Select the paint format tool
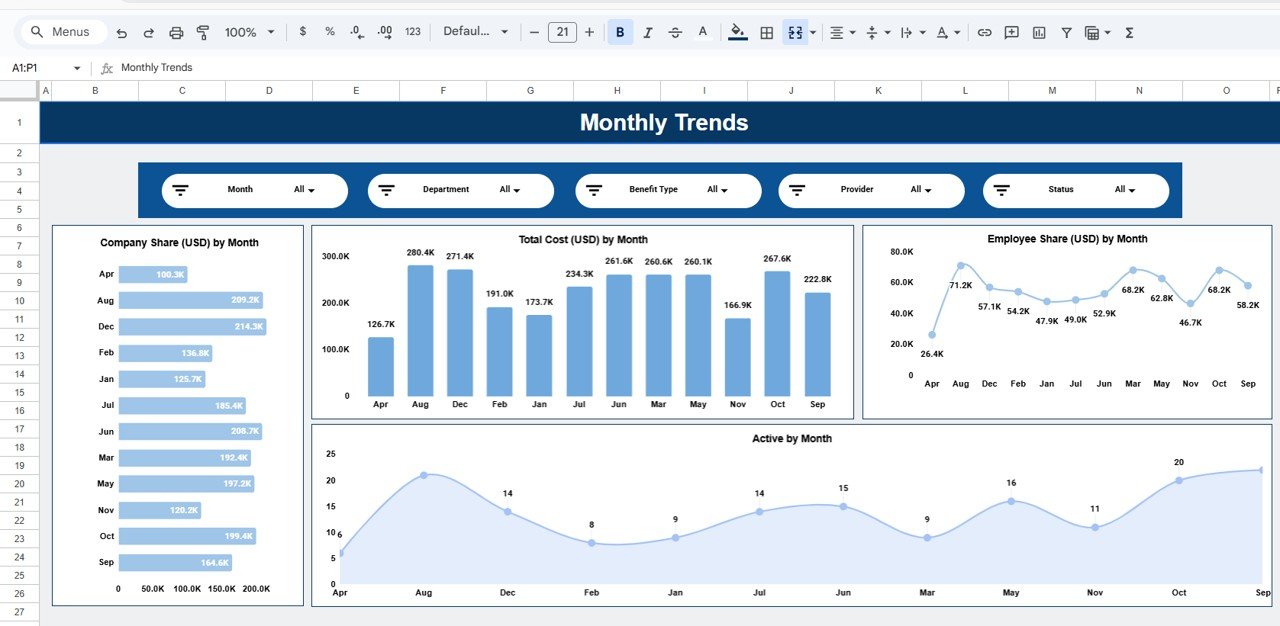The width and height of the screenshot is (1280, 626). pyautogui.click(x=201, y=32)
